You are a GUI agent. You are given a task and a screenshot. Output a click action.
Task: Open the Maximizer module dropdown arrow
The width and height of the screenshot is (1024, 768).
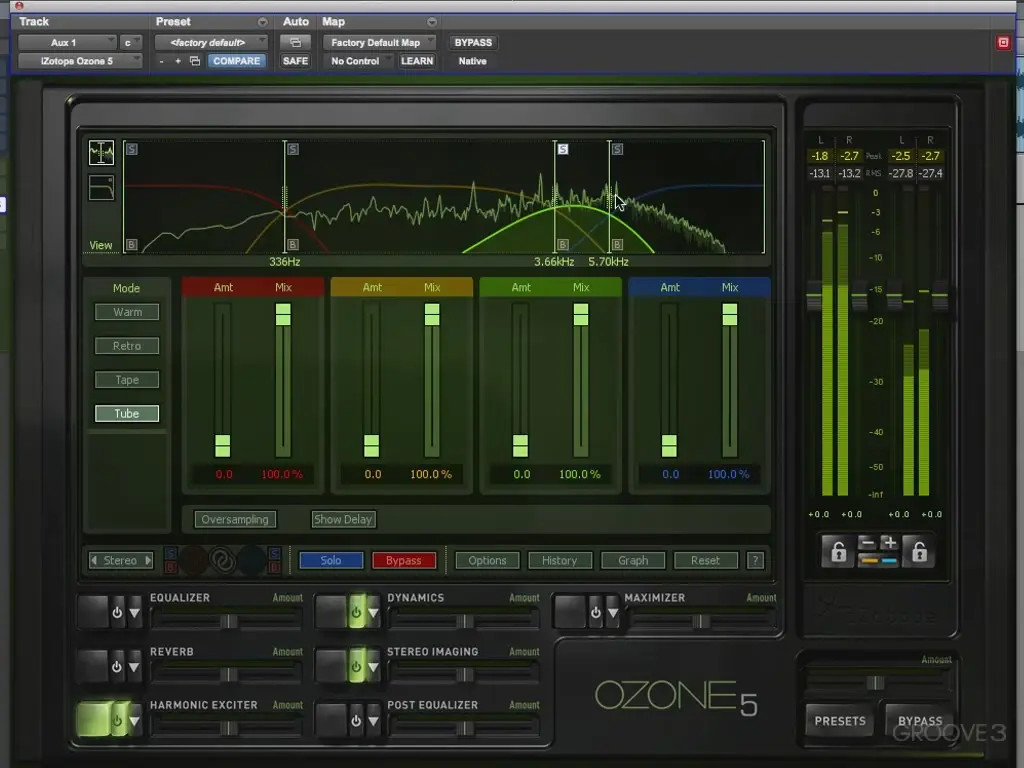coord(613,613)
